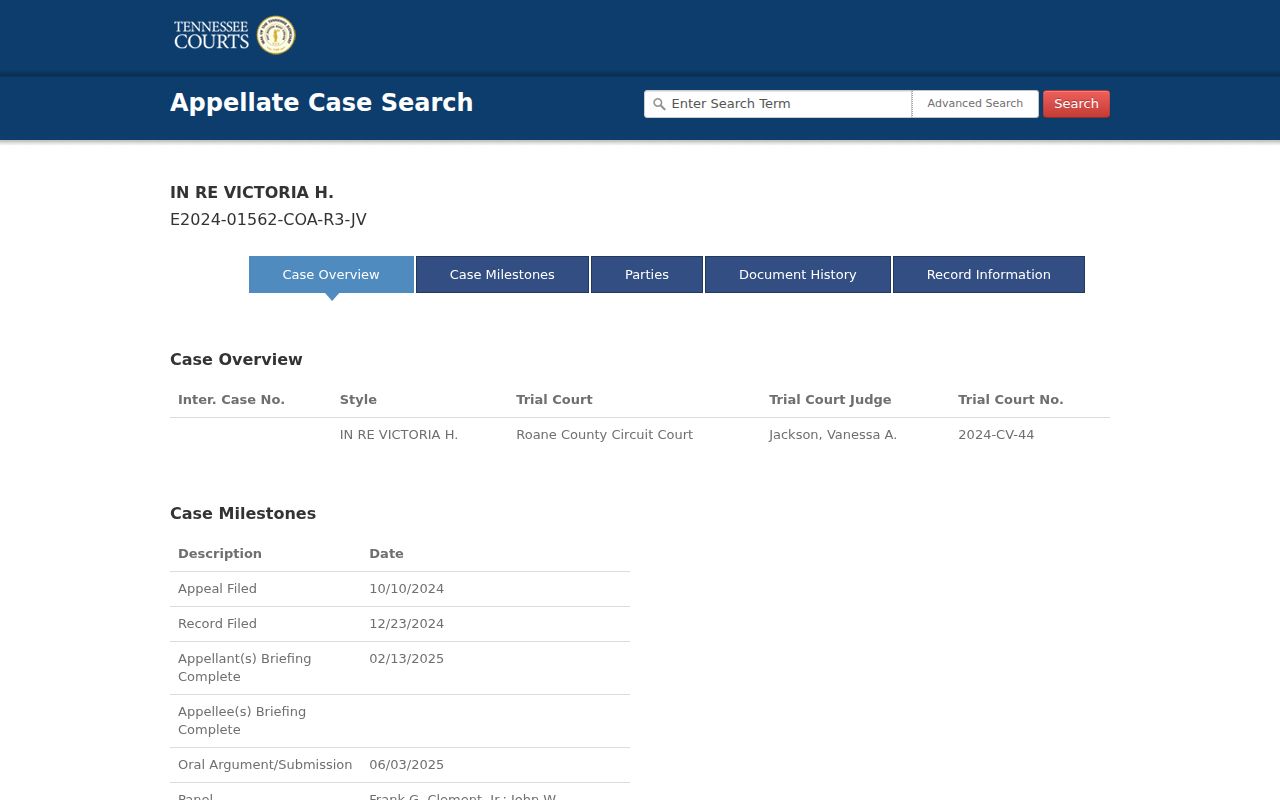Image resolution: width=1280 pixels, height=800 pixels.
Task: Click the Appellate Case Search heading
Action: (x=322, y=103)
